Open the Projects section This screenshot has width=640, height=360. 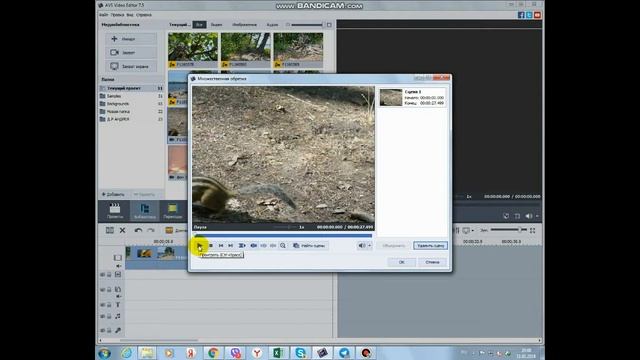click(x=115, y=211)
